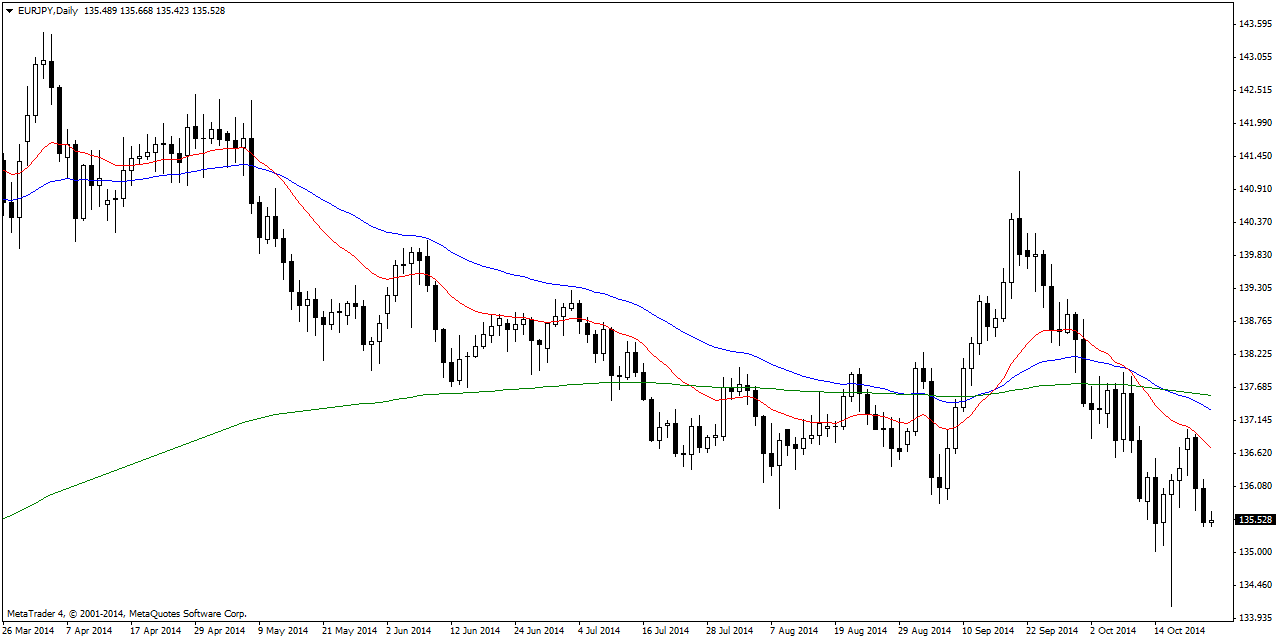Select the 9 May 2014 date label
This screenshot has width=1276, height=639.
283,631
